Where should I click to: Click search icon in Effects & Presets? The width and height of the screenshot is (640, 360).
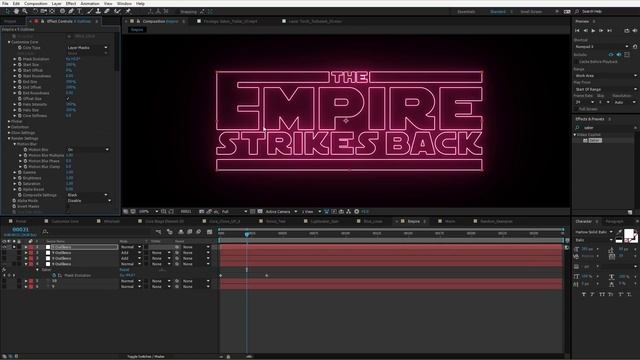click(577, 128)
